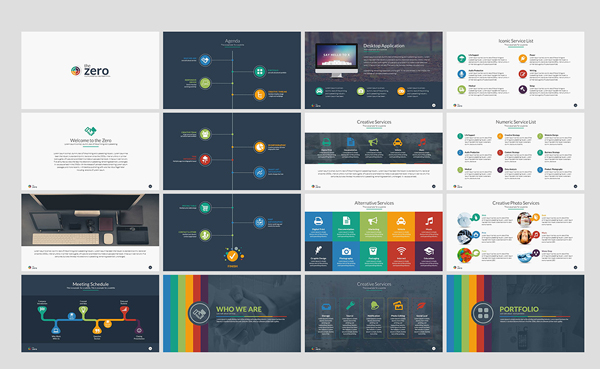Click the flashlight icon on dark Creative Services
The height and width of the screenshot is (369, 600).
[350, 305]
